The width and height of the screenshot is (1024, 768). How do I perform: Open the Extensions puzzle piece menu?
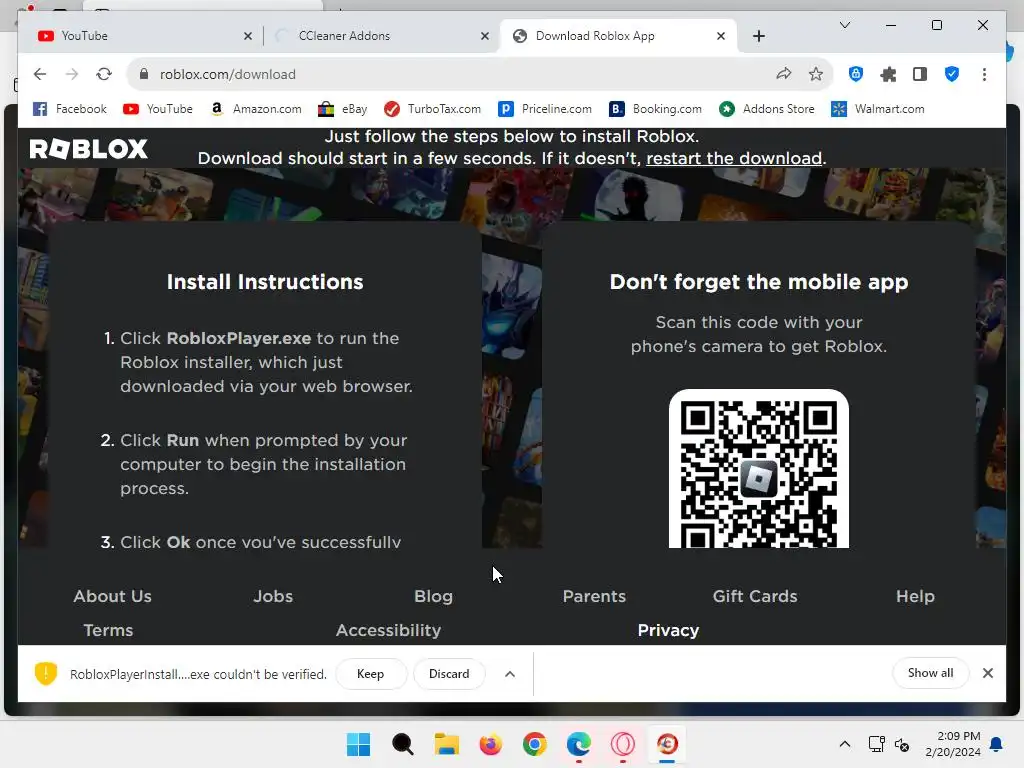[888, 74]
